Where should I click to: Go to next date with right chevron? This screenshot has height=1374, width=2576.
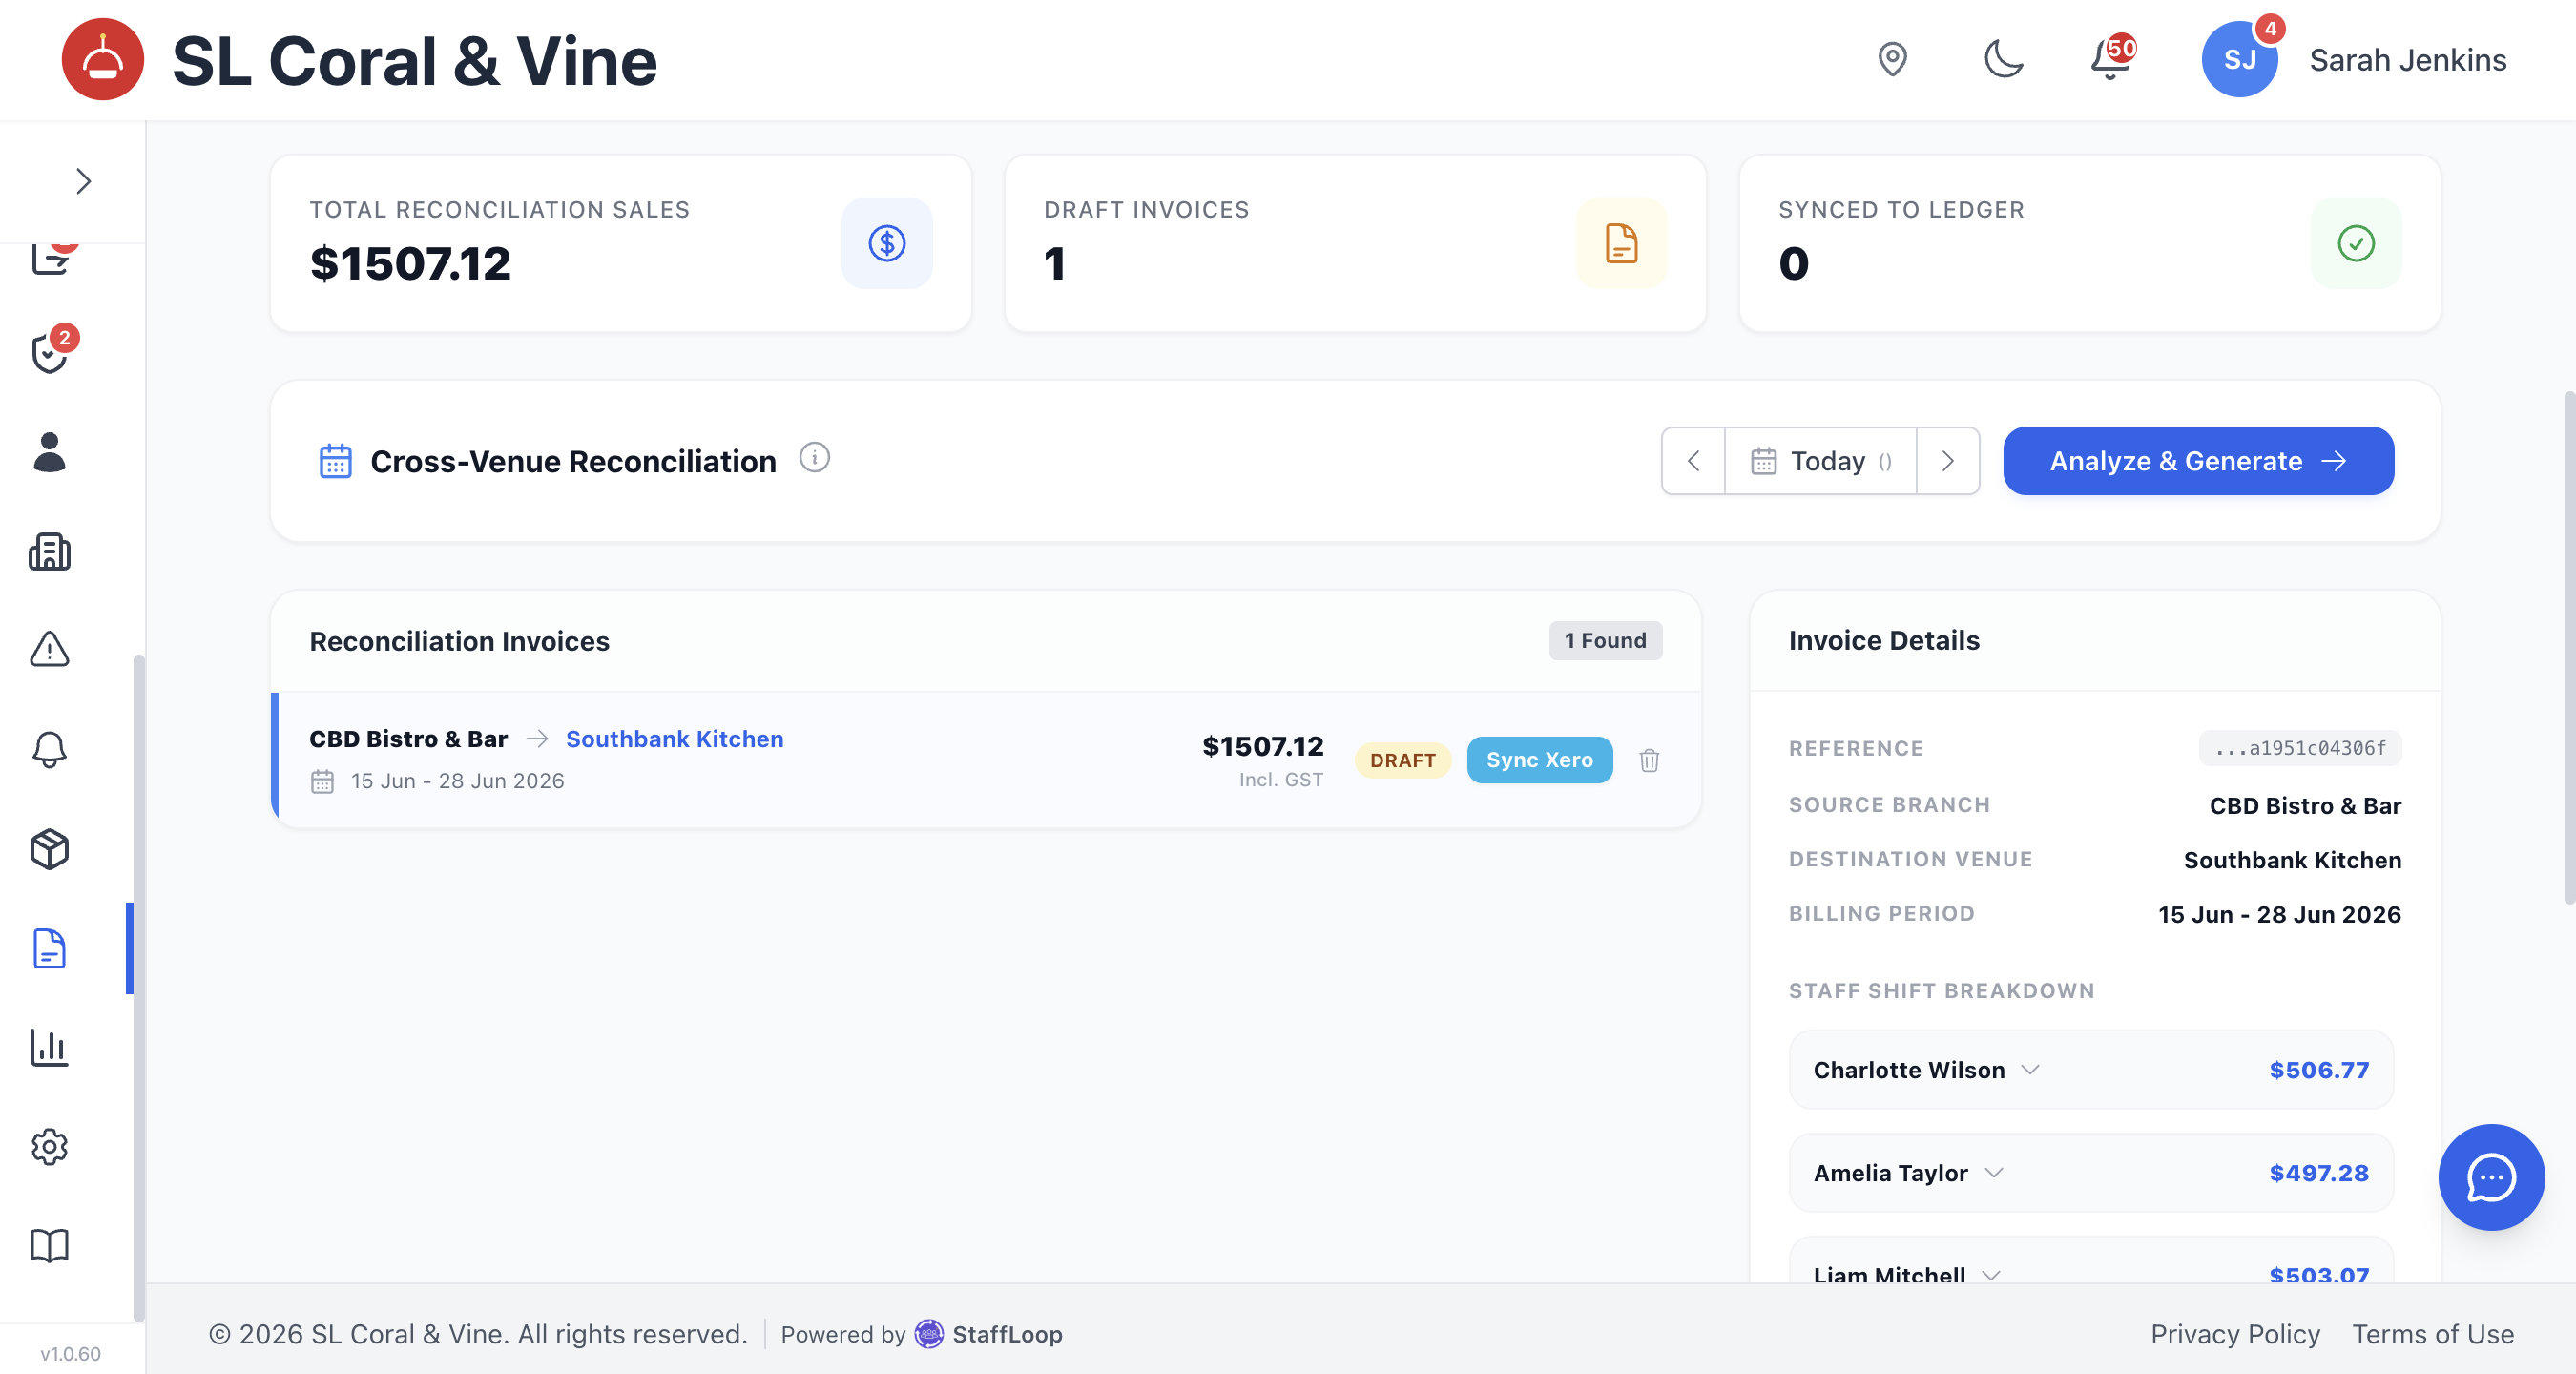(x=1947, y=461)
